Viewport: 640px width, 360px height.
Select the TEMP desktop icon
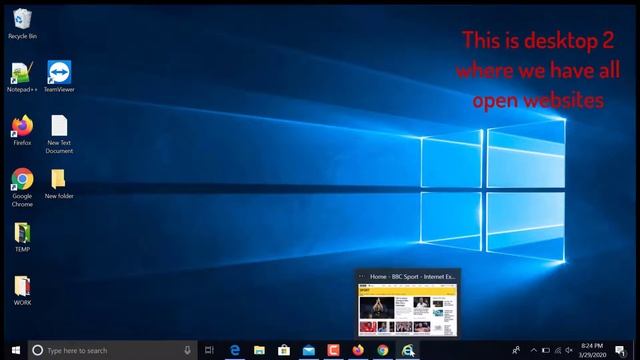(22, 237)
